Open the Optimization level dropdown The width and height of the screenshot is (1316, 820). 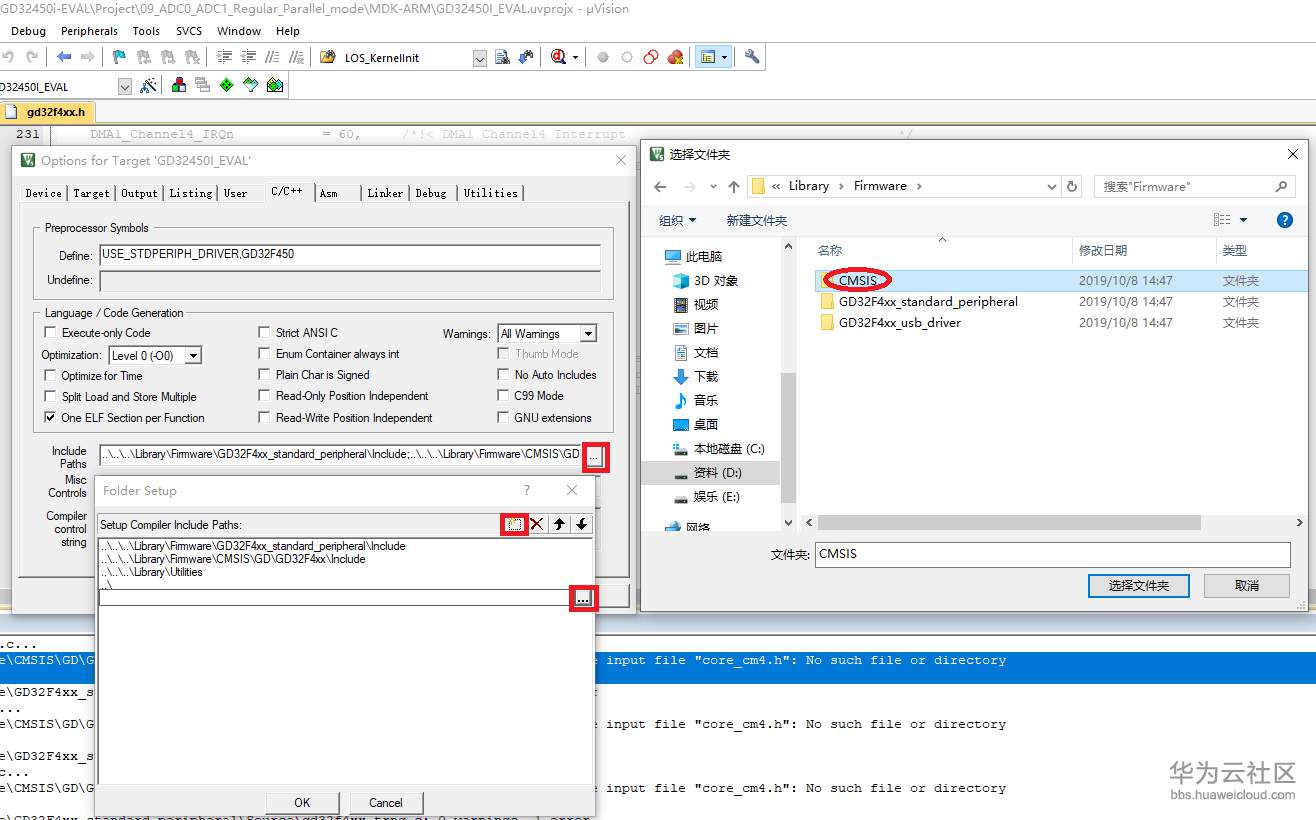point(193,355)
